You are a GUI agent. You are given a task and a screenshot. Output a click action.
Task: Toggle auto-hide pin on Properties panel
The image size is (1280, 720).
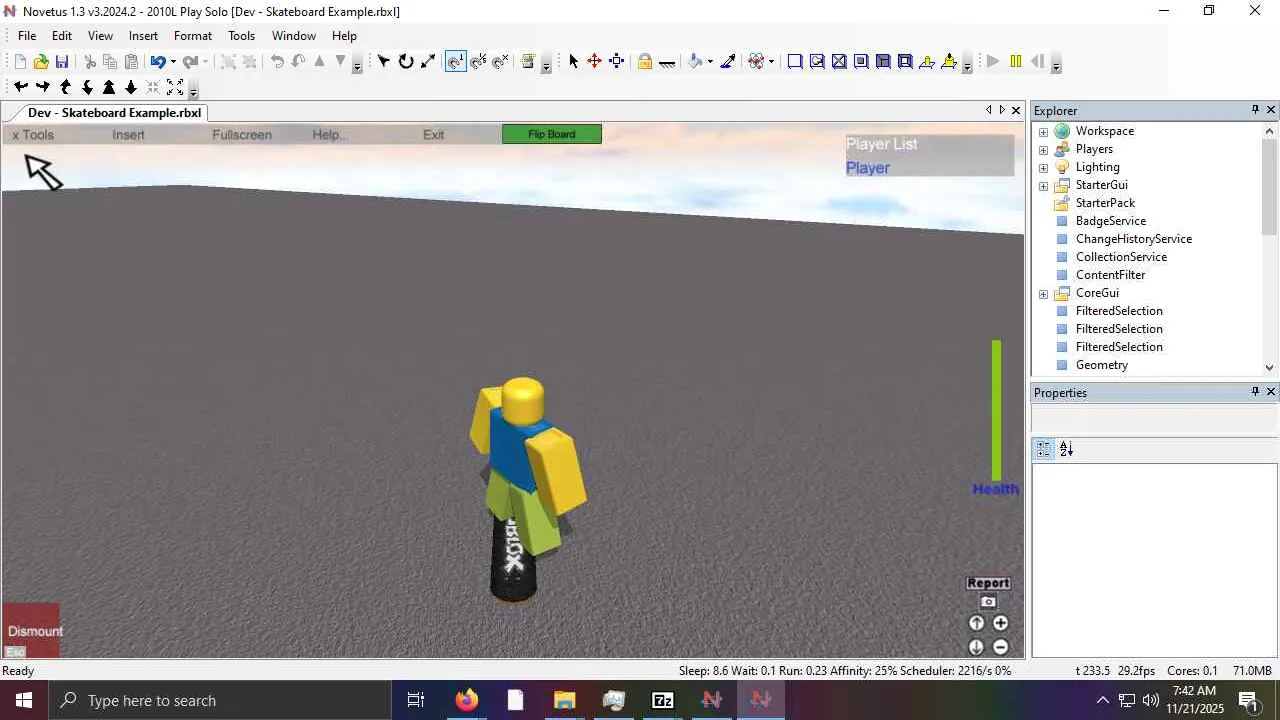point(1255,392)
